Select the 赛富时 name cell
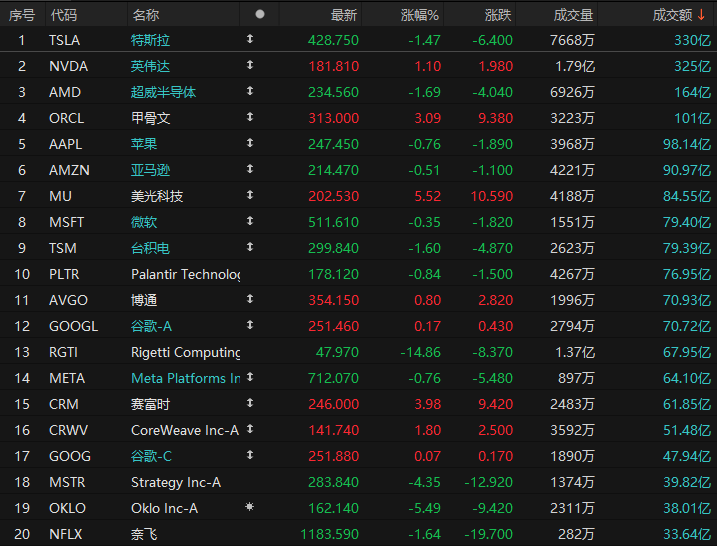 click(x=150, y=404)
